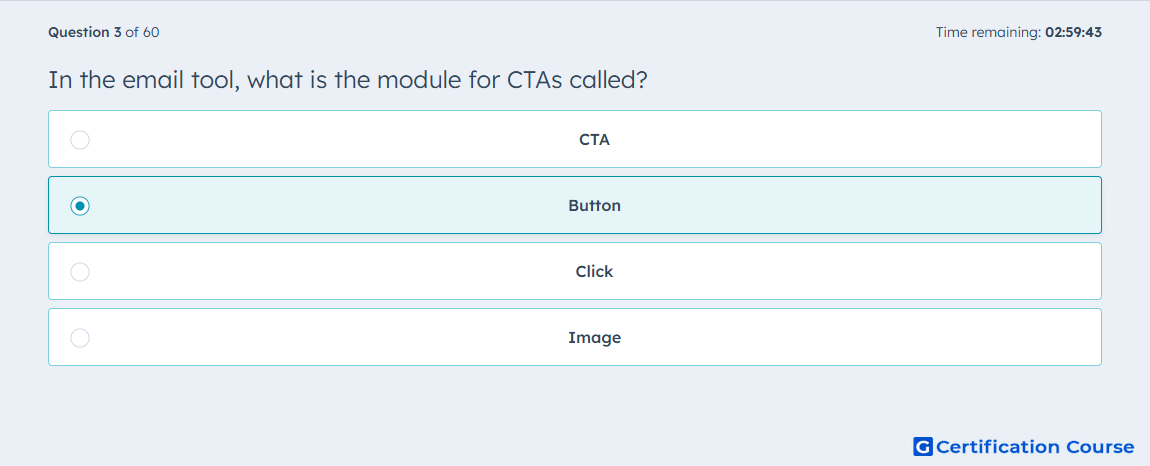The image size is (1150, 466).
Task: Click the G logo icon
Action: (923, 446)
